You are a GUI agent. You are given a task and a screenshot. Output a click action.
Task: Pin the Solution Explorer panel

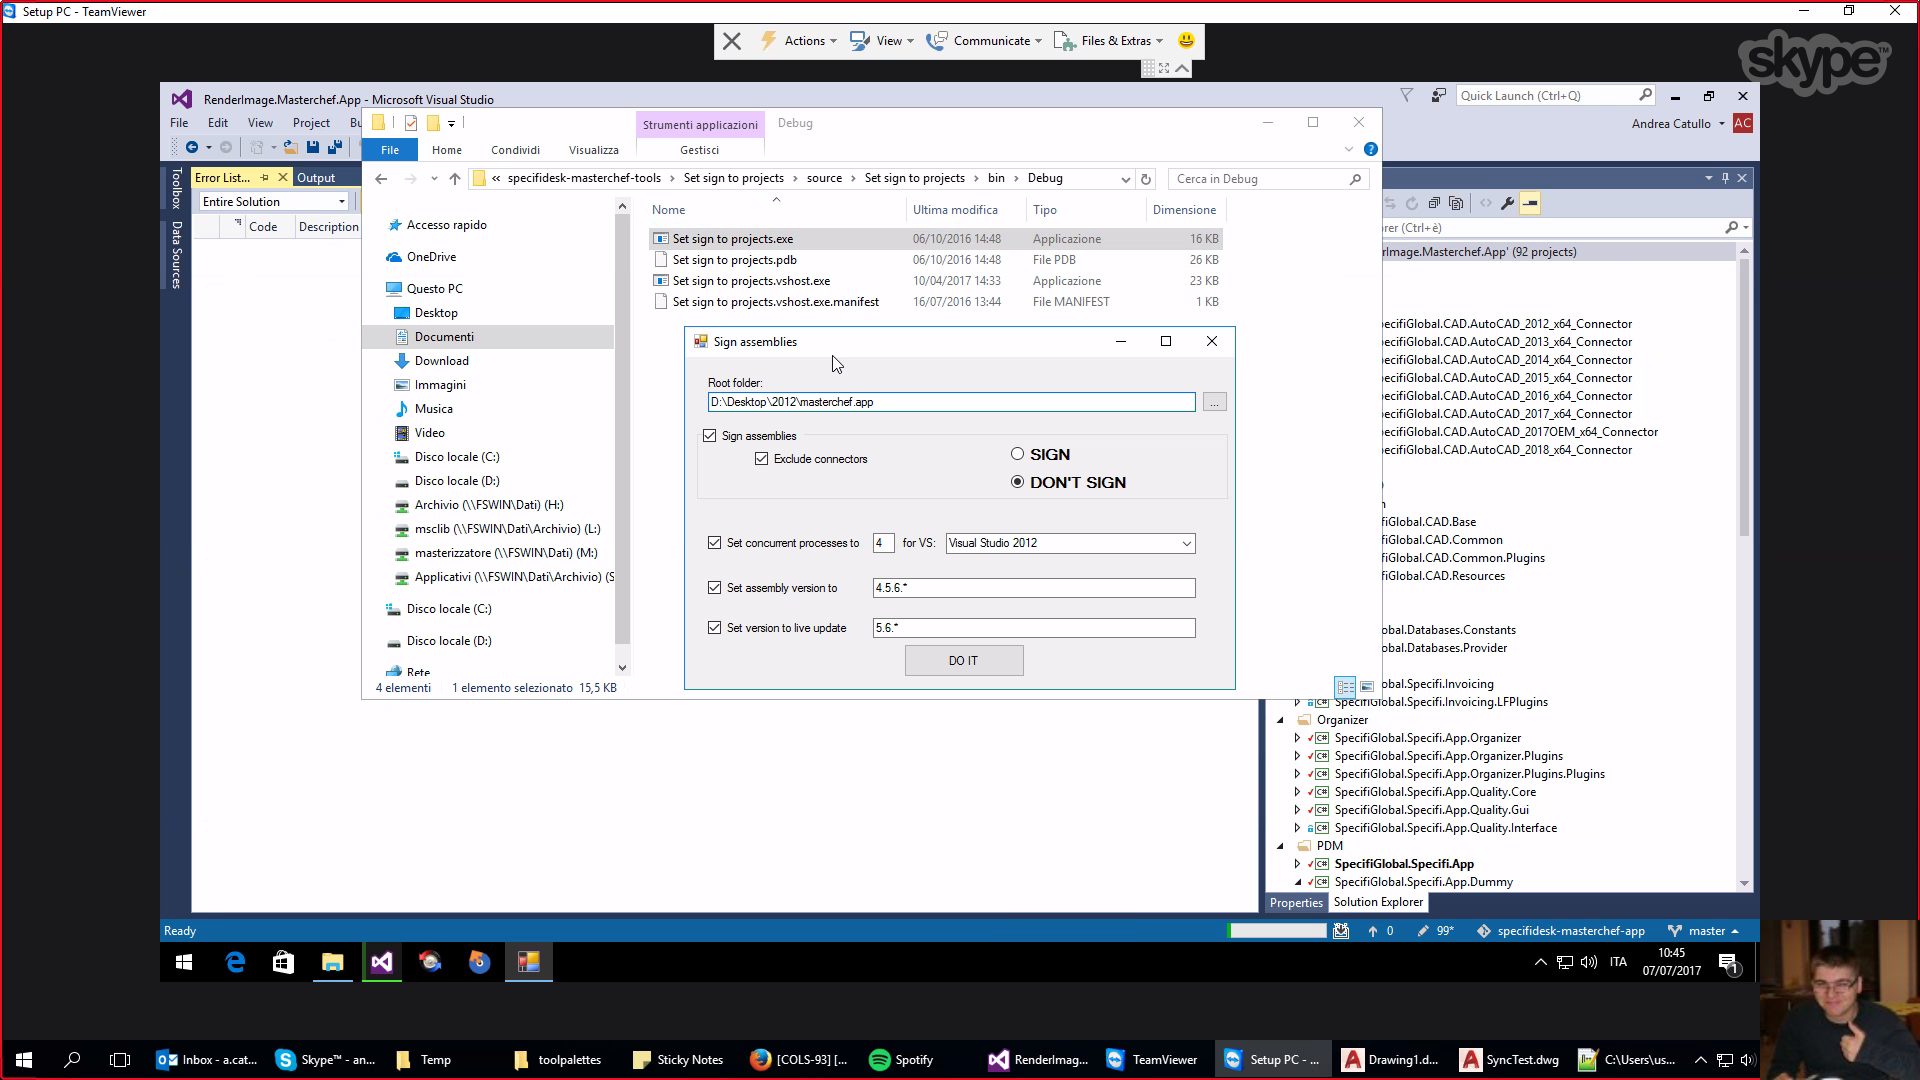(1725, 178)
